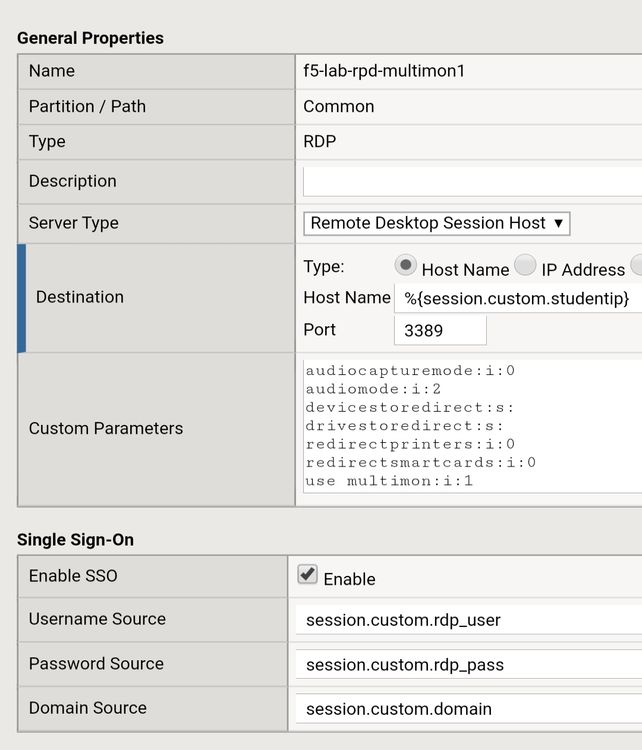Click the Common partition value
Screen dimensions: 642x750
[339, 106]
